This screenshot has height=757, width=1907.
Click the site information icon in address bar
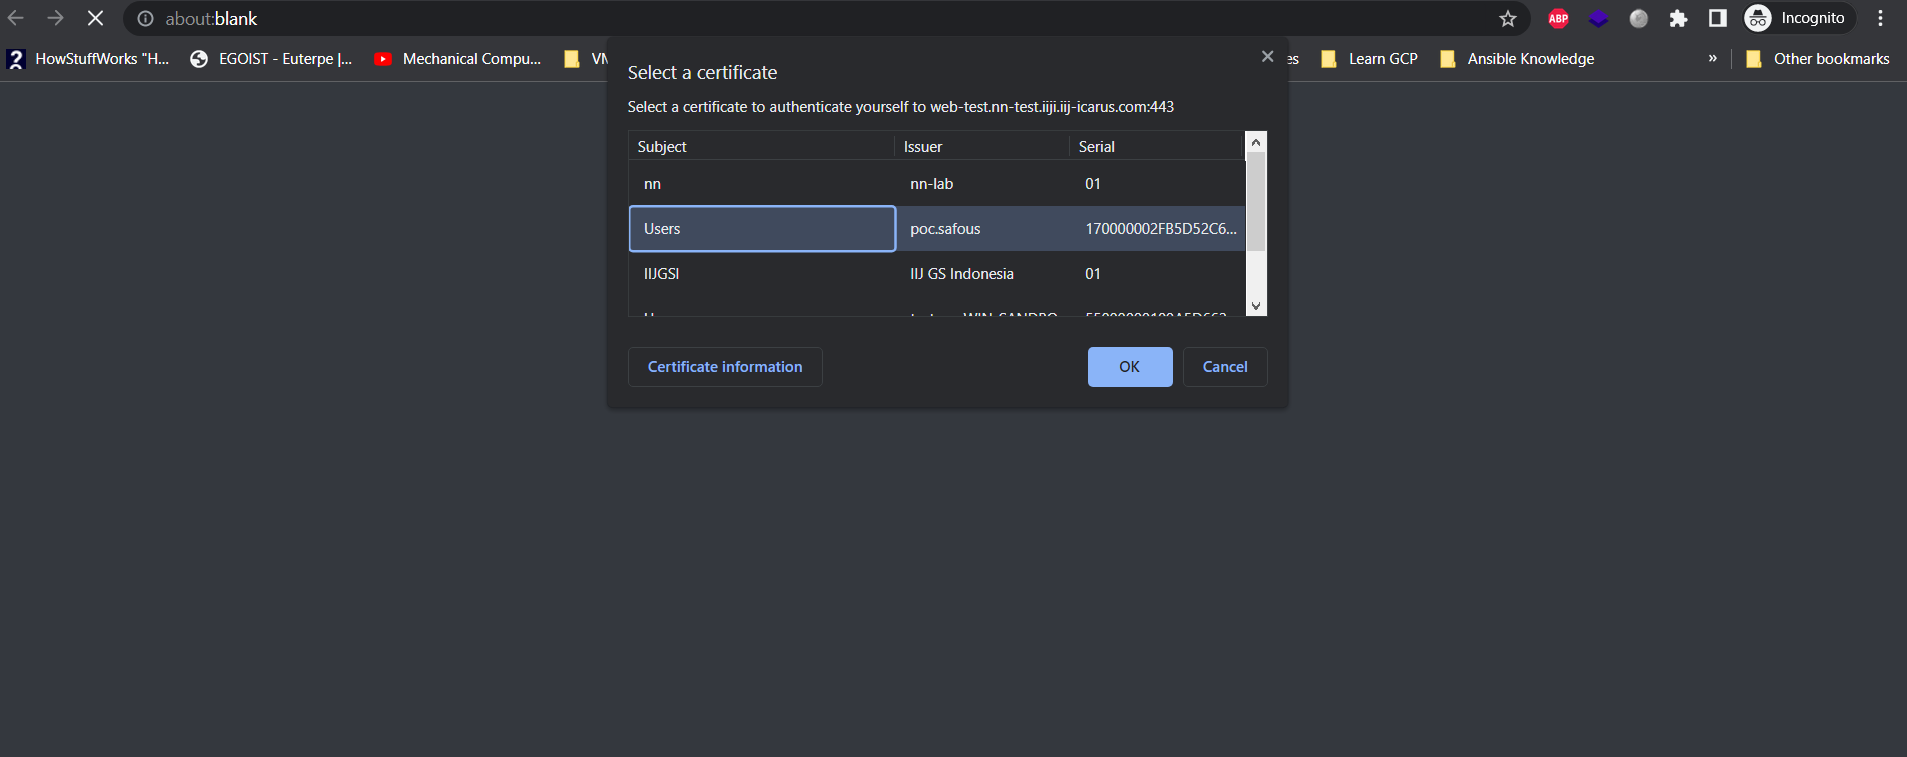(145, 18)
